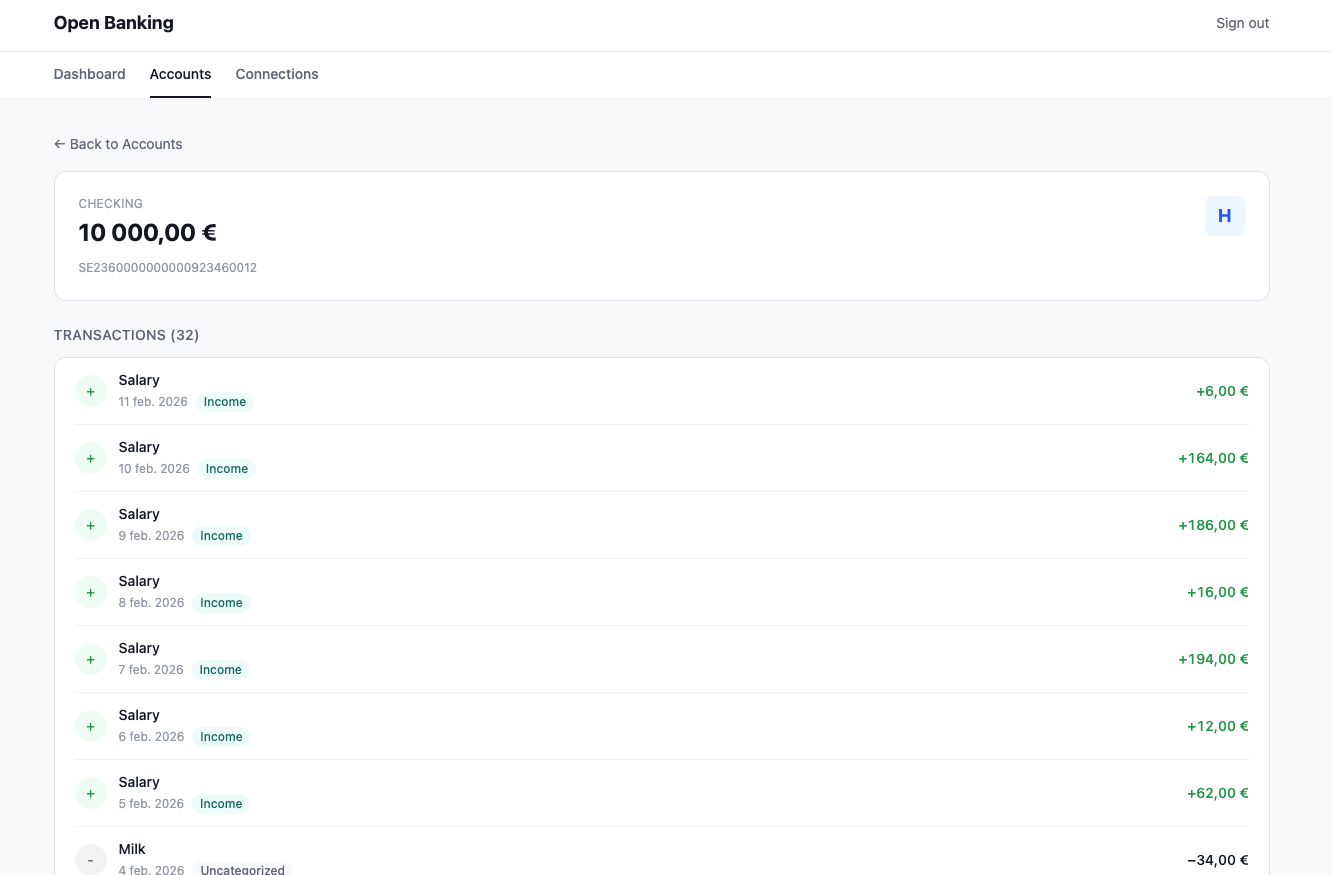Click the blue H bank logo icon
1332x875 pixels.
(1224, 216)
